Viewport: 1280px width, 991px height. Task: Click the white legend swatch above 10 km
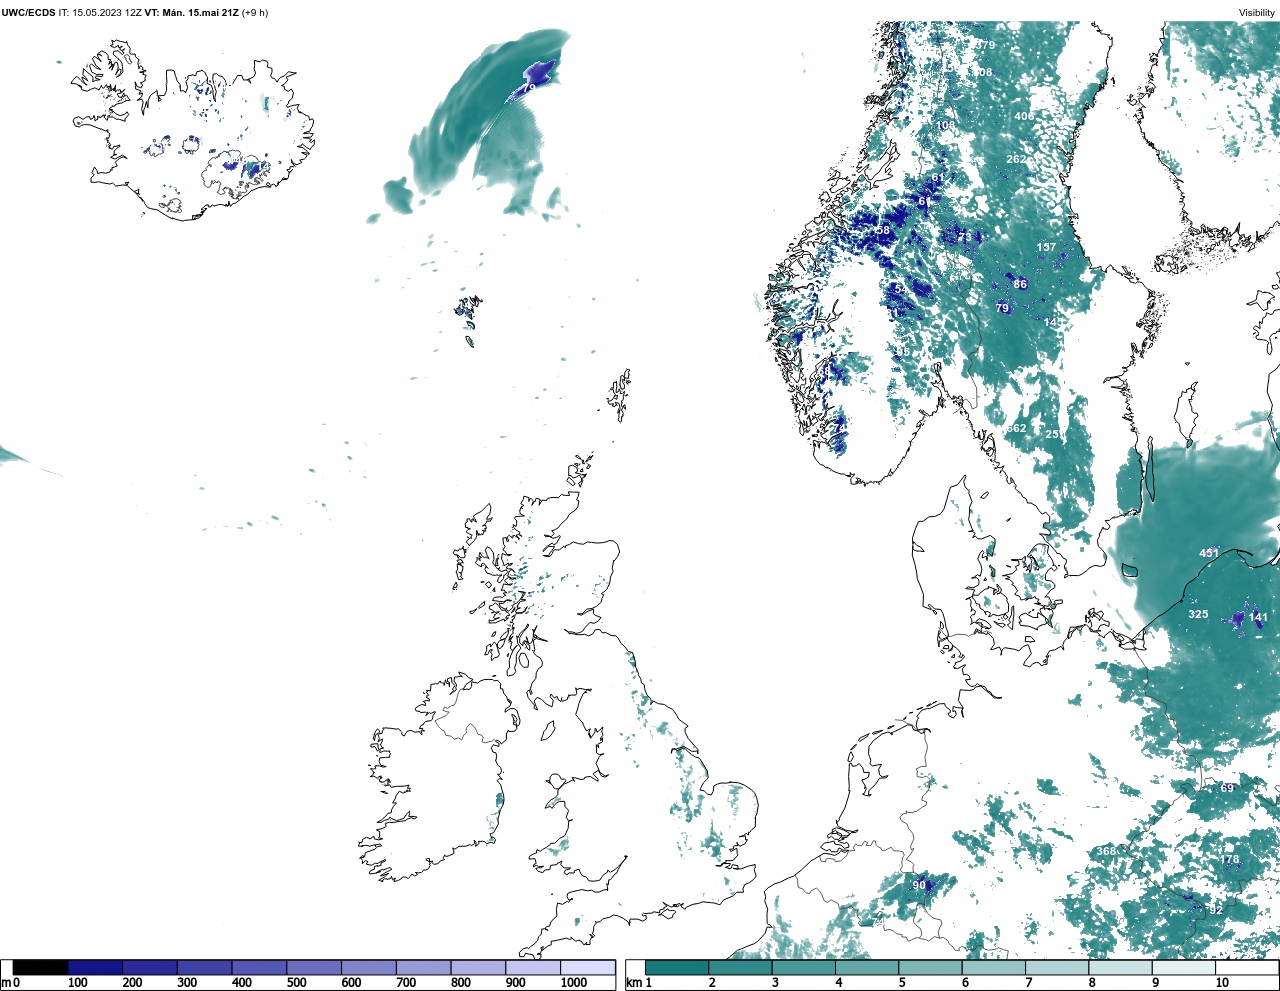[x=1246, y=968]
